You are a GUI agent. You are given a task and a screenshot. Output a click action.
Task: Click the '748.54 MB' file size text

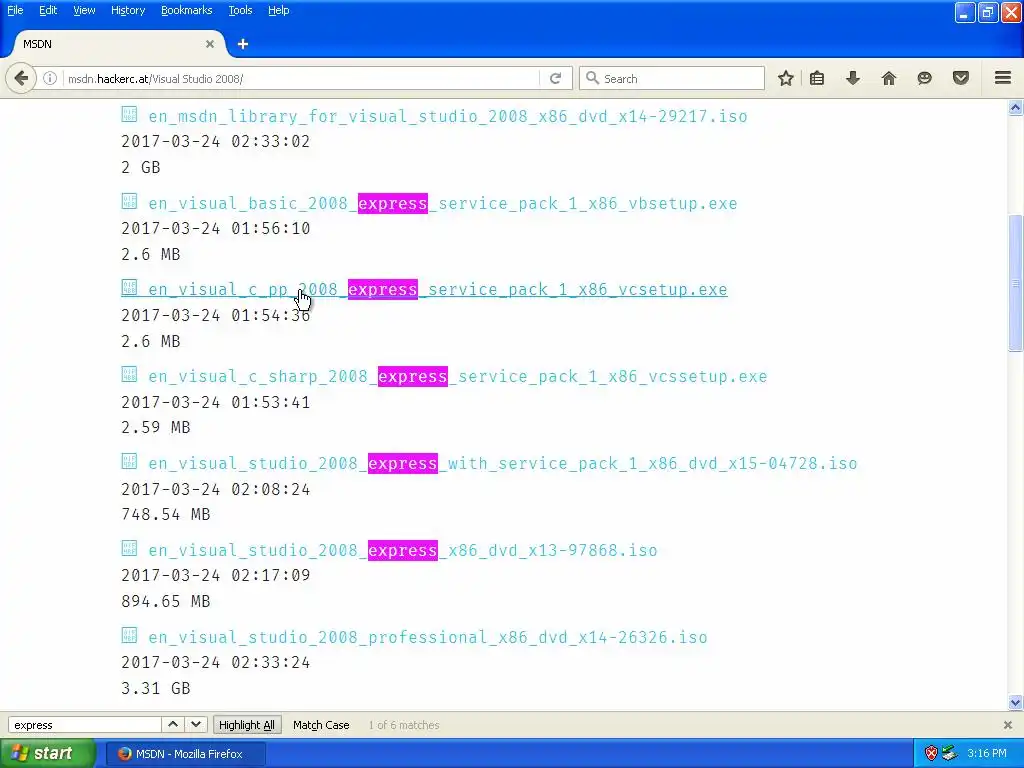click(166, 515)
